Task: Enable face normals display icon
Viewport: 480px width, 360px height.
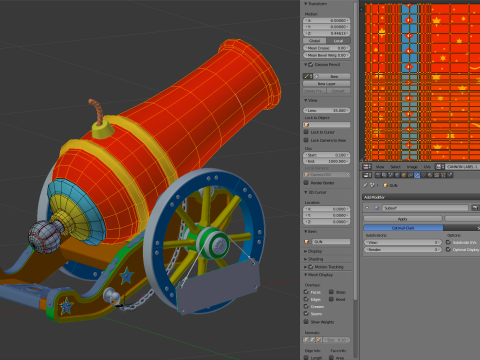Action: (319, 340)
